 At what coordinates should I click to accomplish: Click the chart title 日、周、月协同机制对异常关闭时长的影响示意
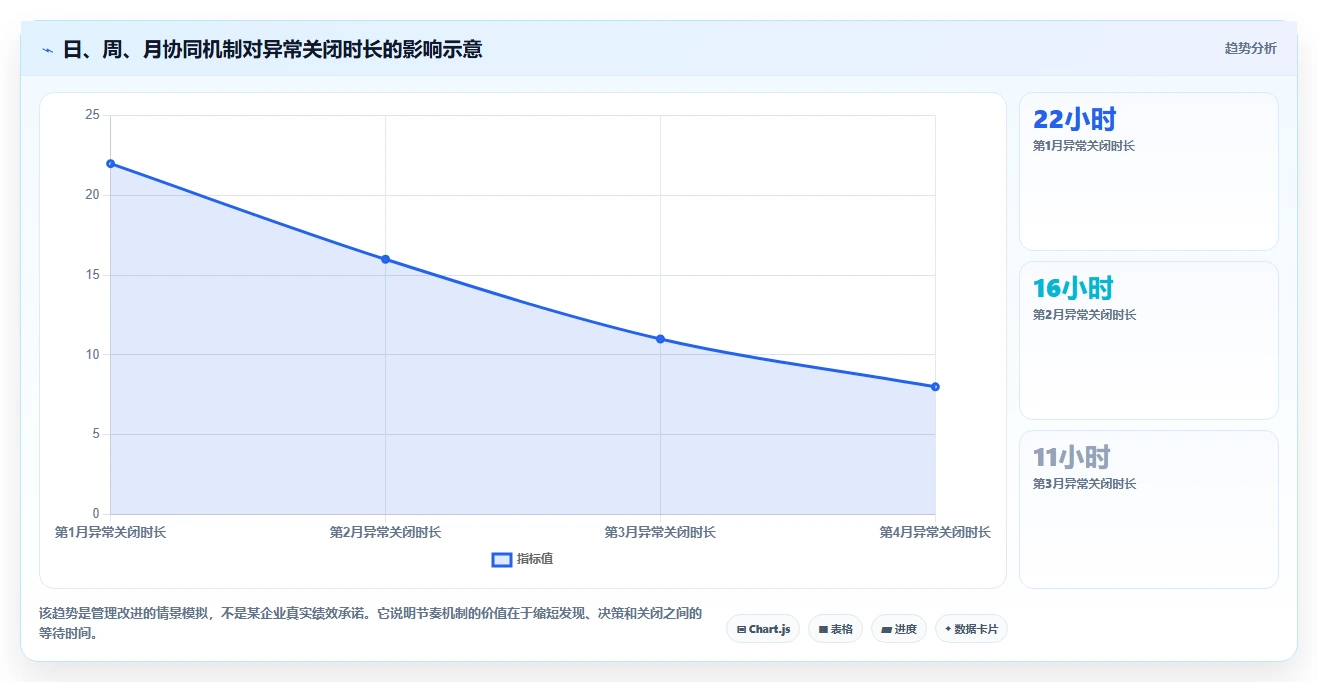(x=272, y=49)
